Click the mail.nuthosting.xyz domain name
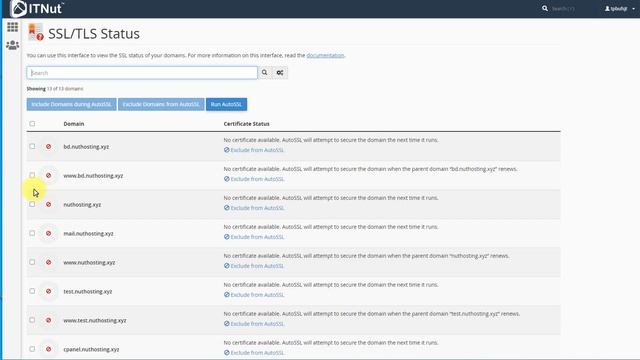Viewport: 640px width, 360px height. [x=88, y=234]
